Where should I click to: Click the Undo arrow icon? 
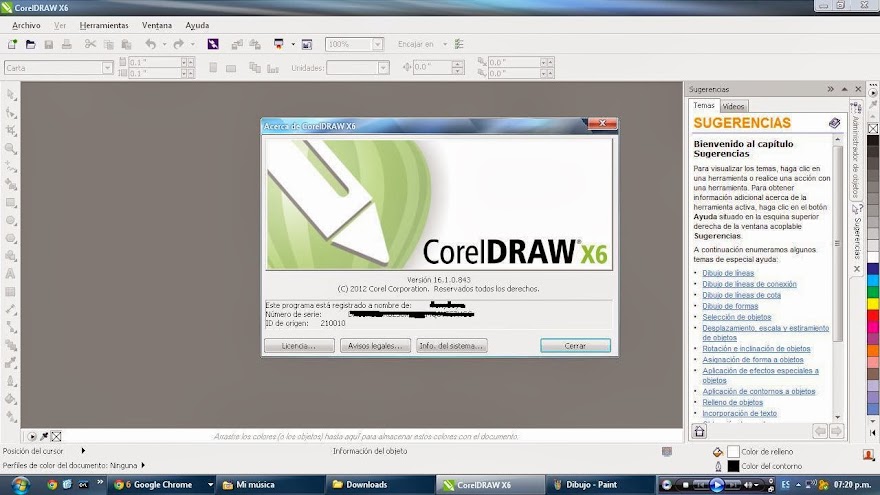coord(150,44)
